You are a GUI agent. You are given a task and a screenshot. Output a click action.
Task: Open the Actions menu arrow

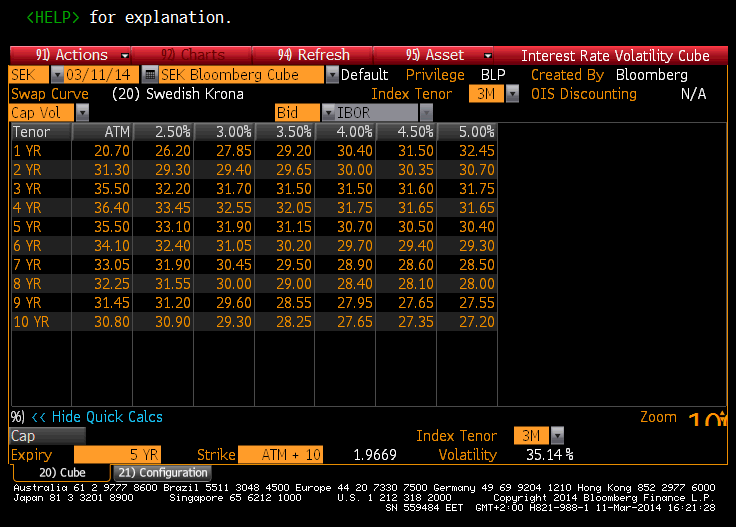pos(124,56)
